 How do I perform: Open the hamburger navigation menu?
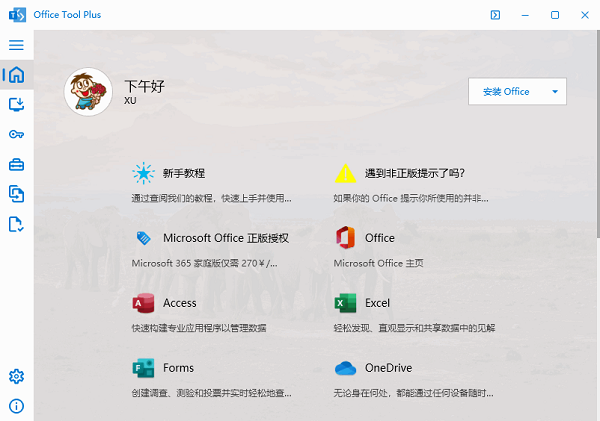coord(16,45)
